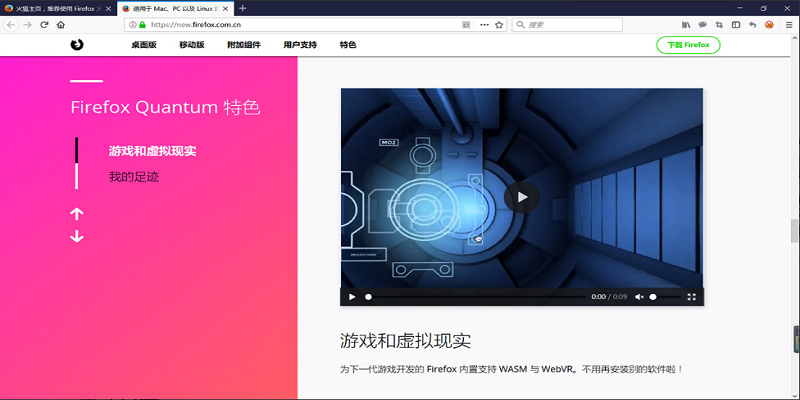
Task: Open the Library icon in the toolbar
Action: (686, 24)
